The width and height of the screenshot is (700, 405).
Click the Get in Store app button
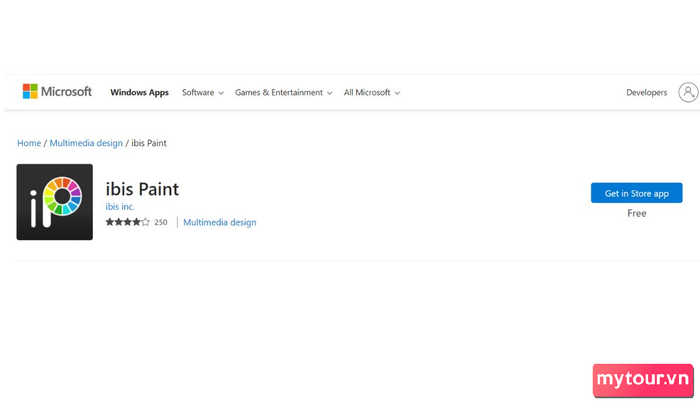[637, 193]
